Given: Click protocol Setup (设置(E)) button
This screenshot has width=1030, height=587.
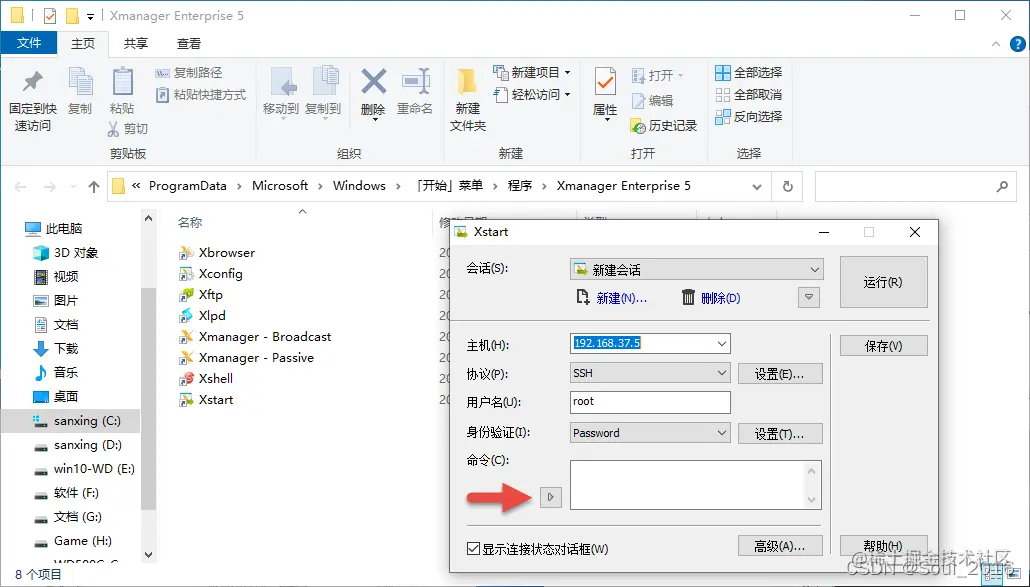Looking at the screenshot, I should pyautogui.click(x=780, y=374).
